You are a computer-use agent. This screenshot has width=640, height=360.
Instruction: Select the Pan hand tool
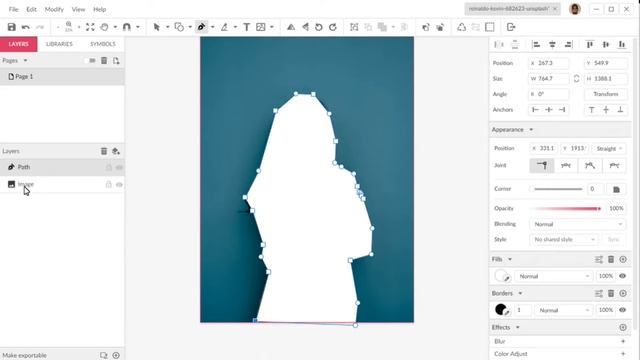point(104,27)
